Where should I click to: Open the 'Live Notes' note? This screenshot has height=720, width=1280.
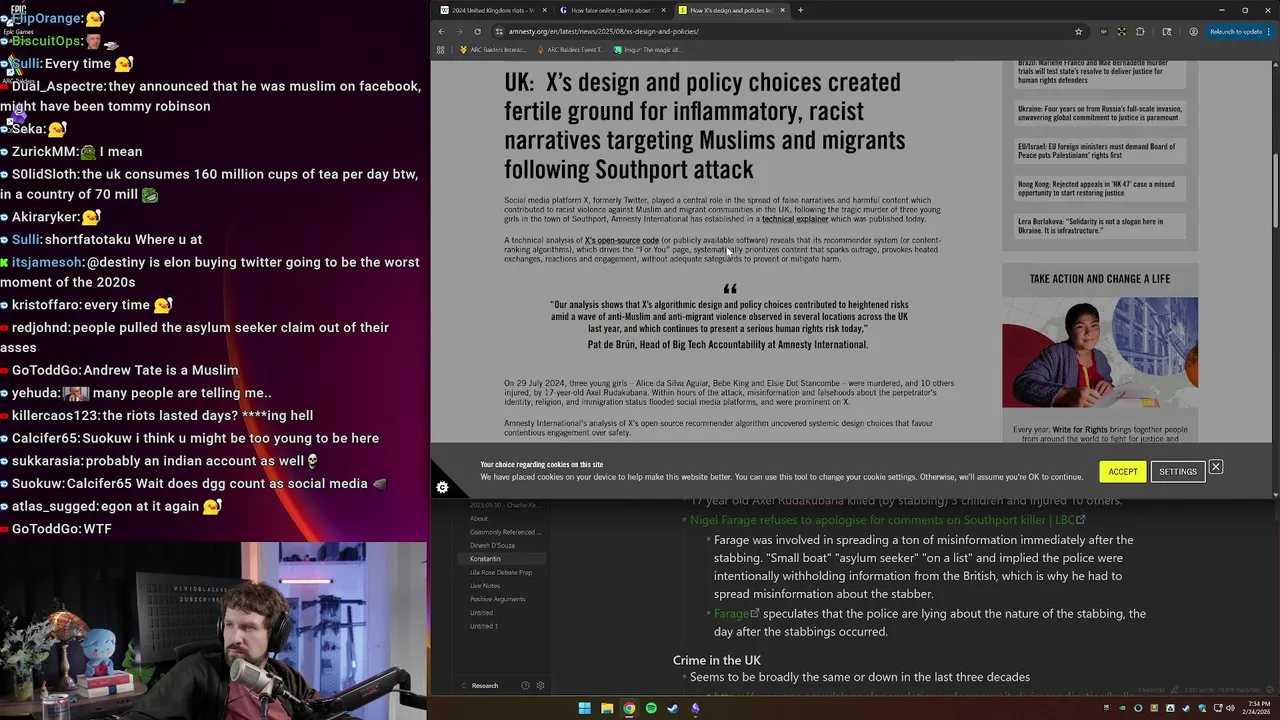click(485, 586)
